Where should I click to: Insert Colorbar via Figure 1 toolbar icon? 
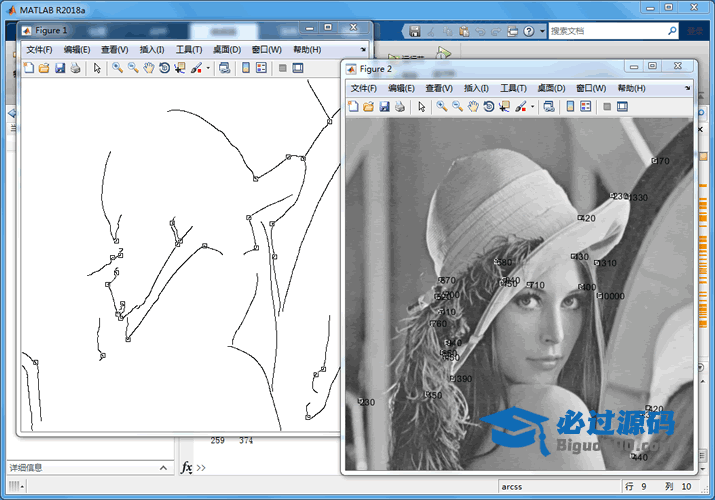(x=246, y=68)
